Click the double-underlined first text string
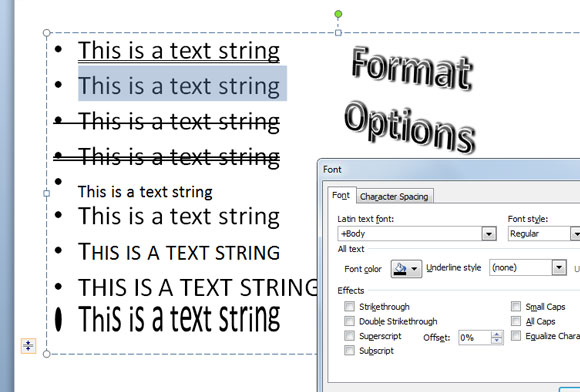The width and height of the screenshot is (580, 392). [x=179, y=51]
